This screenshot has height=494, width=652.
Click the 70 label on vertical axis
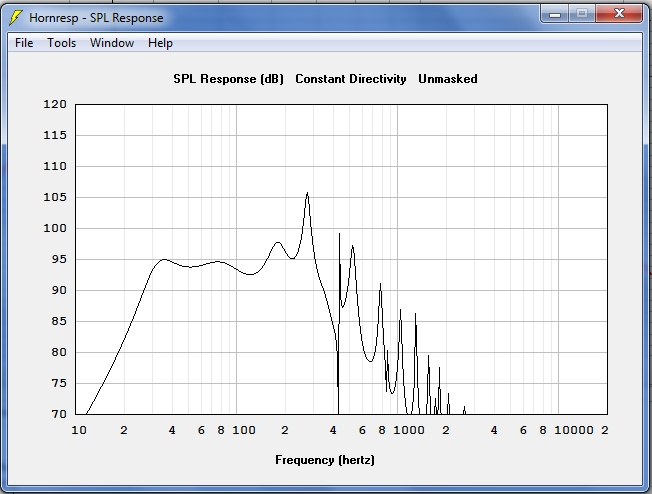click(x=59, y=414)
